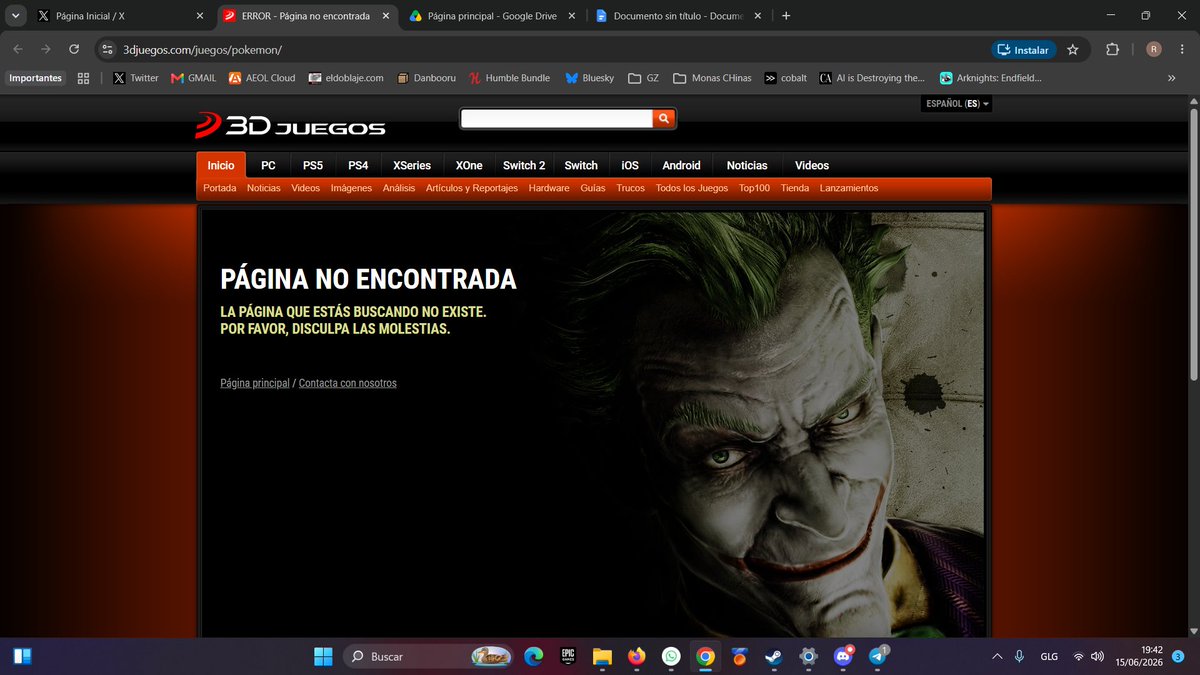The image size is (1200, 675).
Task: Open Discord from the taskbar
Action: point(843,656)
